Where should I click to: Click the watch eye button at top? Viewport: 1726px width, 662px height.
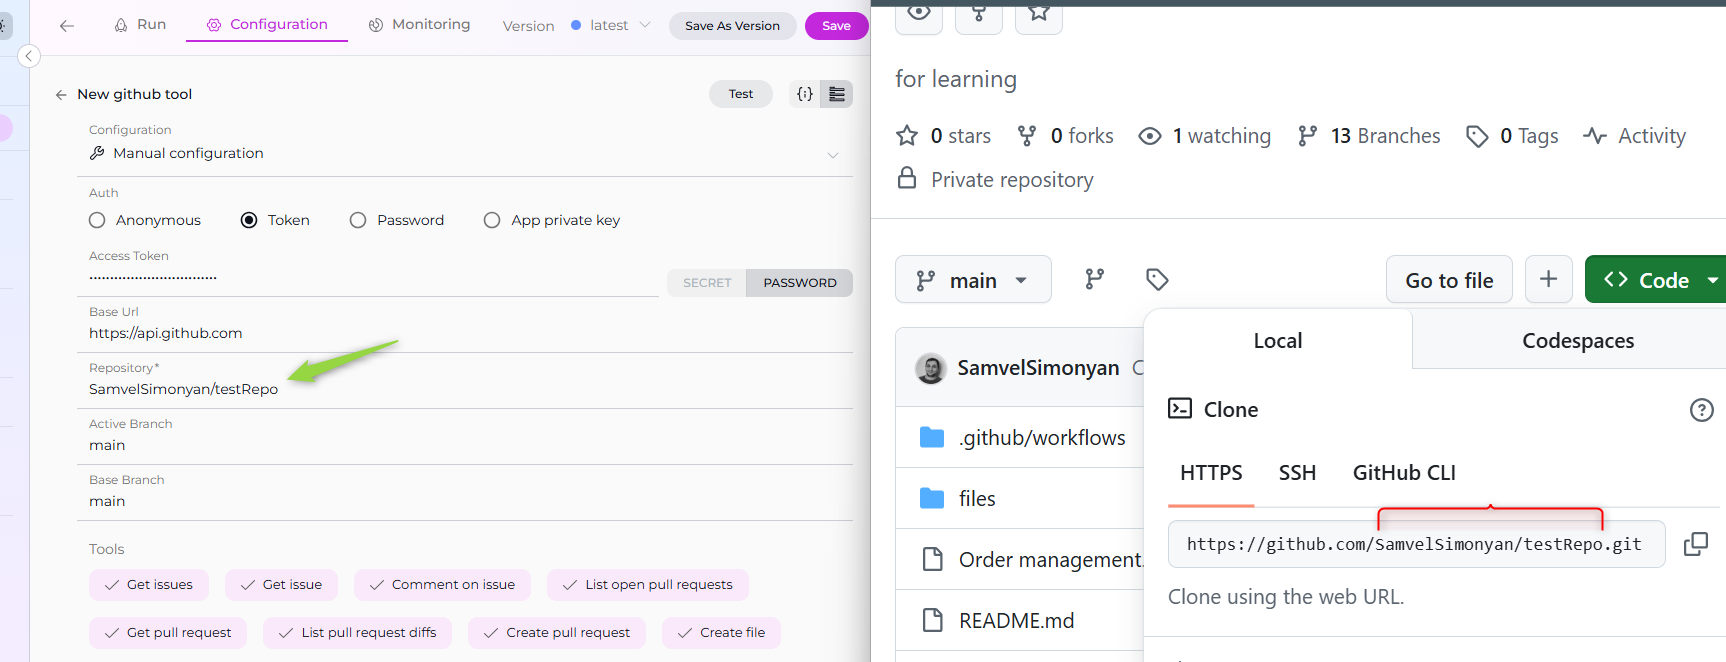(x=919, y=16)
